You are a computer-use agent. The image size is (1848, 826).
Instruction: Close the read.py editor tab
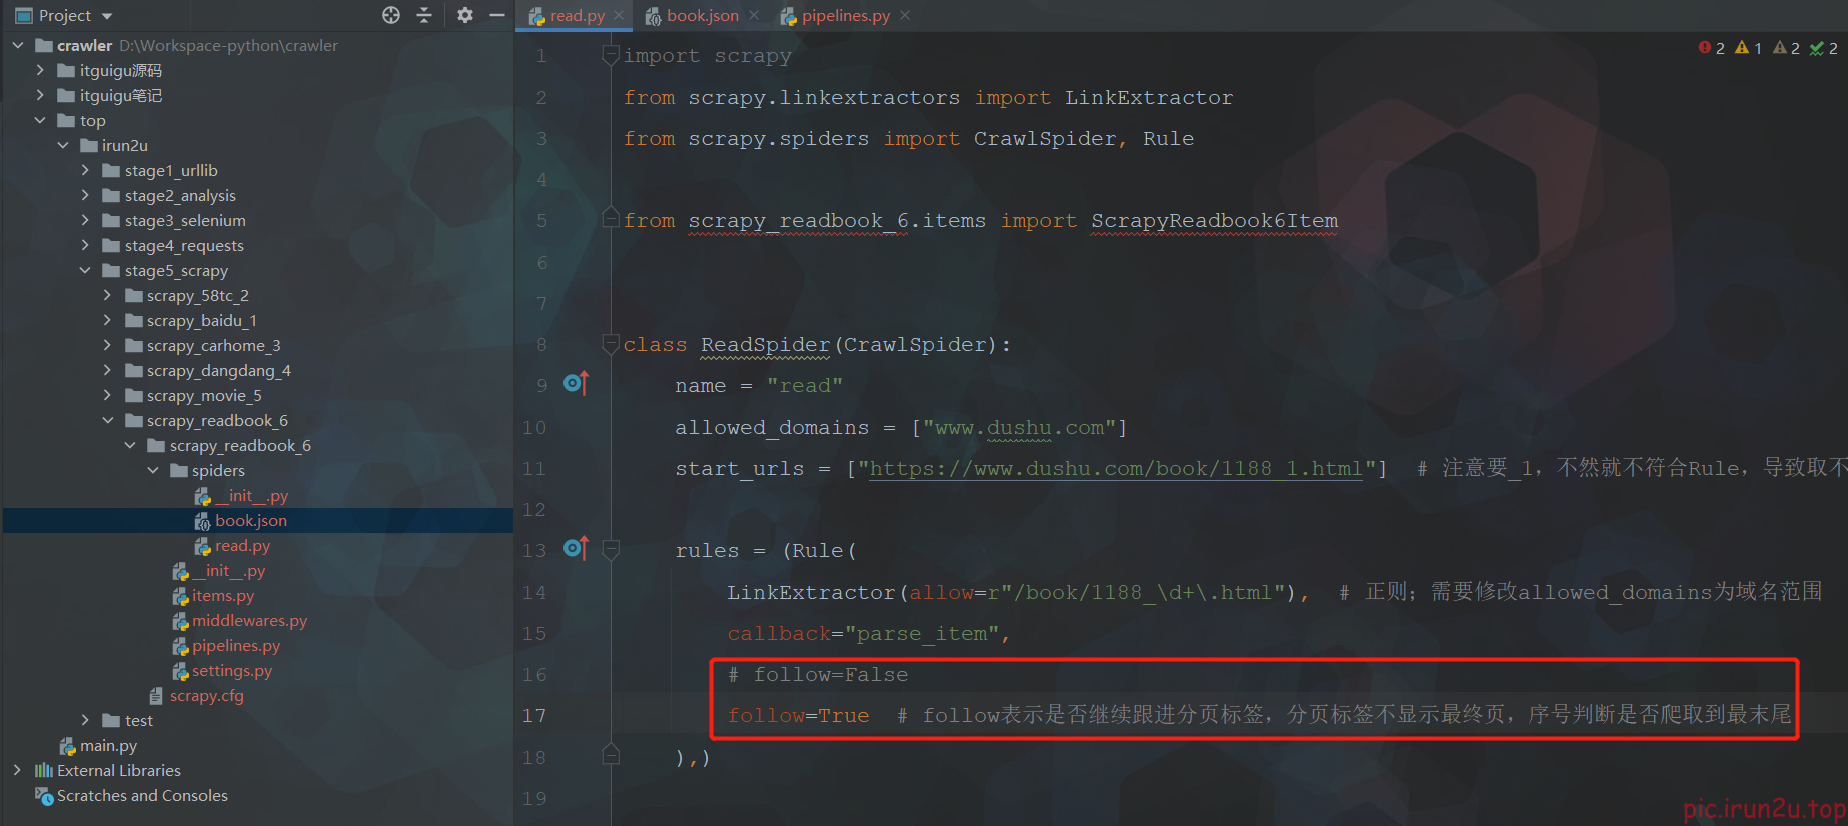point(620,16)
